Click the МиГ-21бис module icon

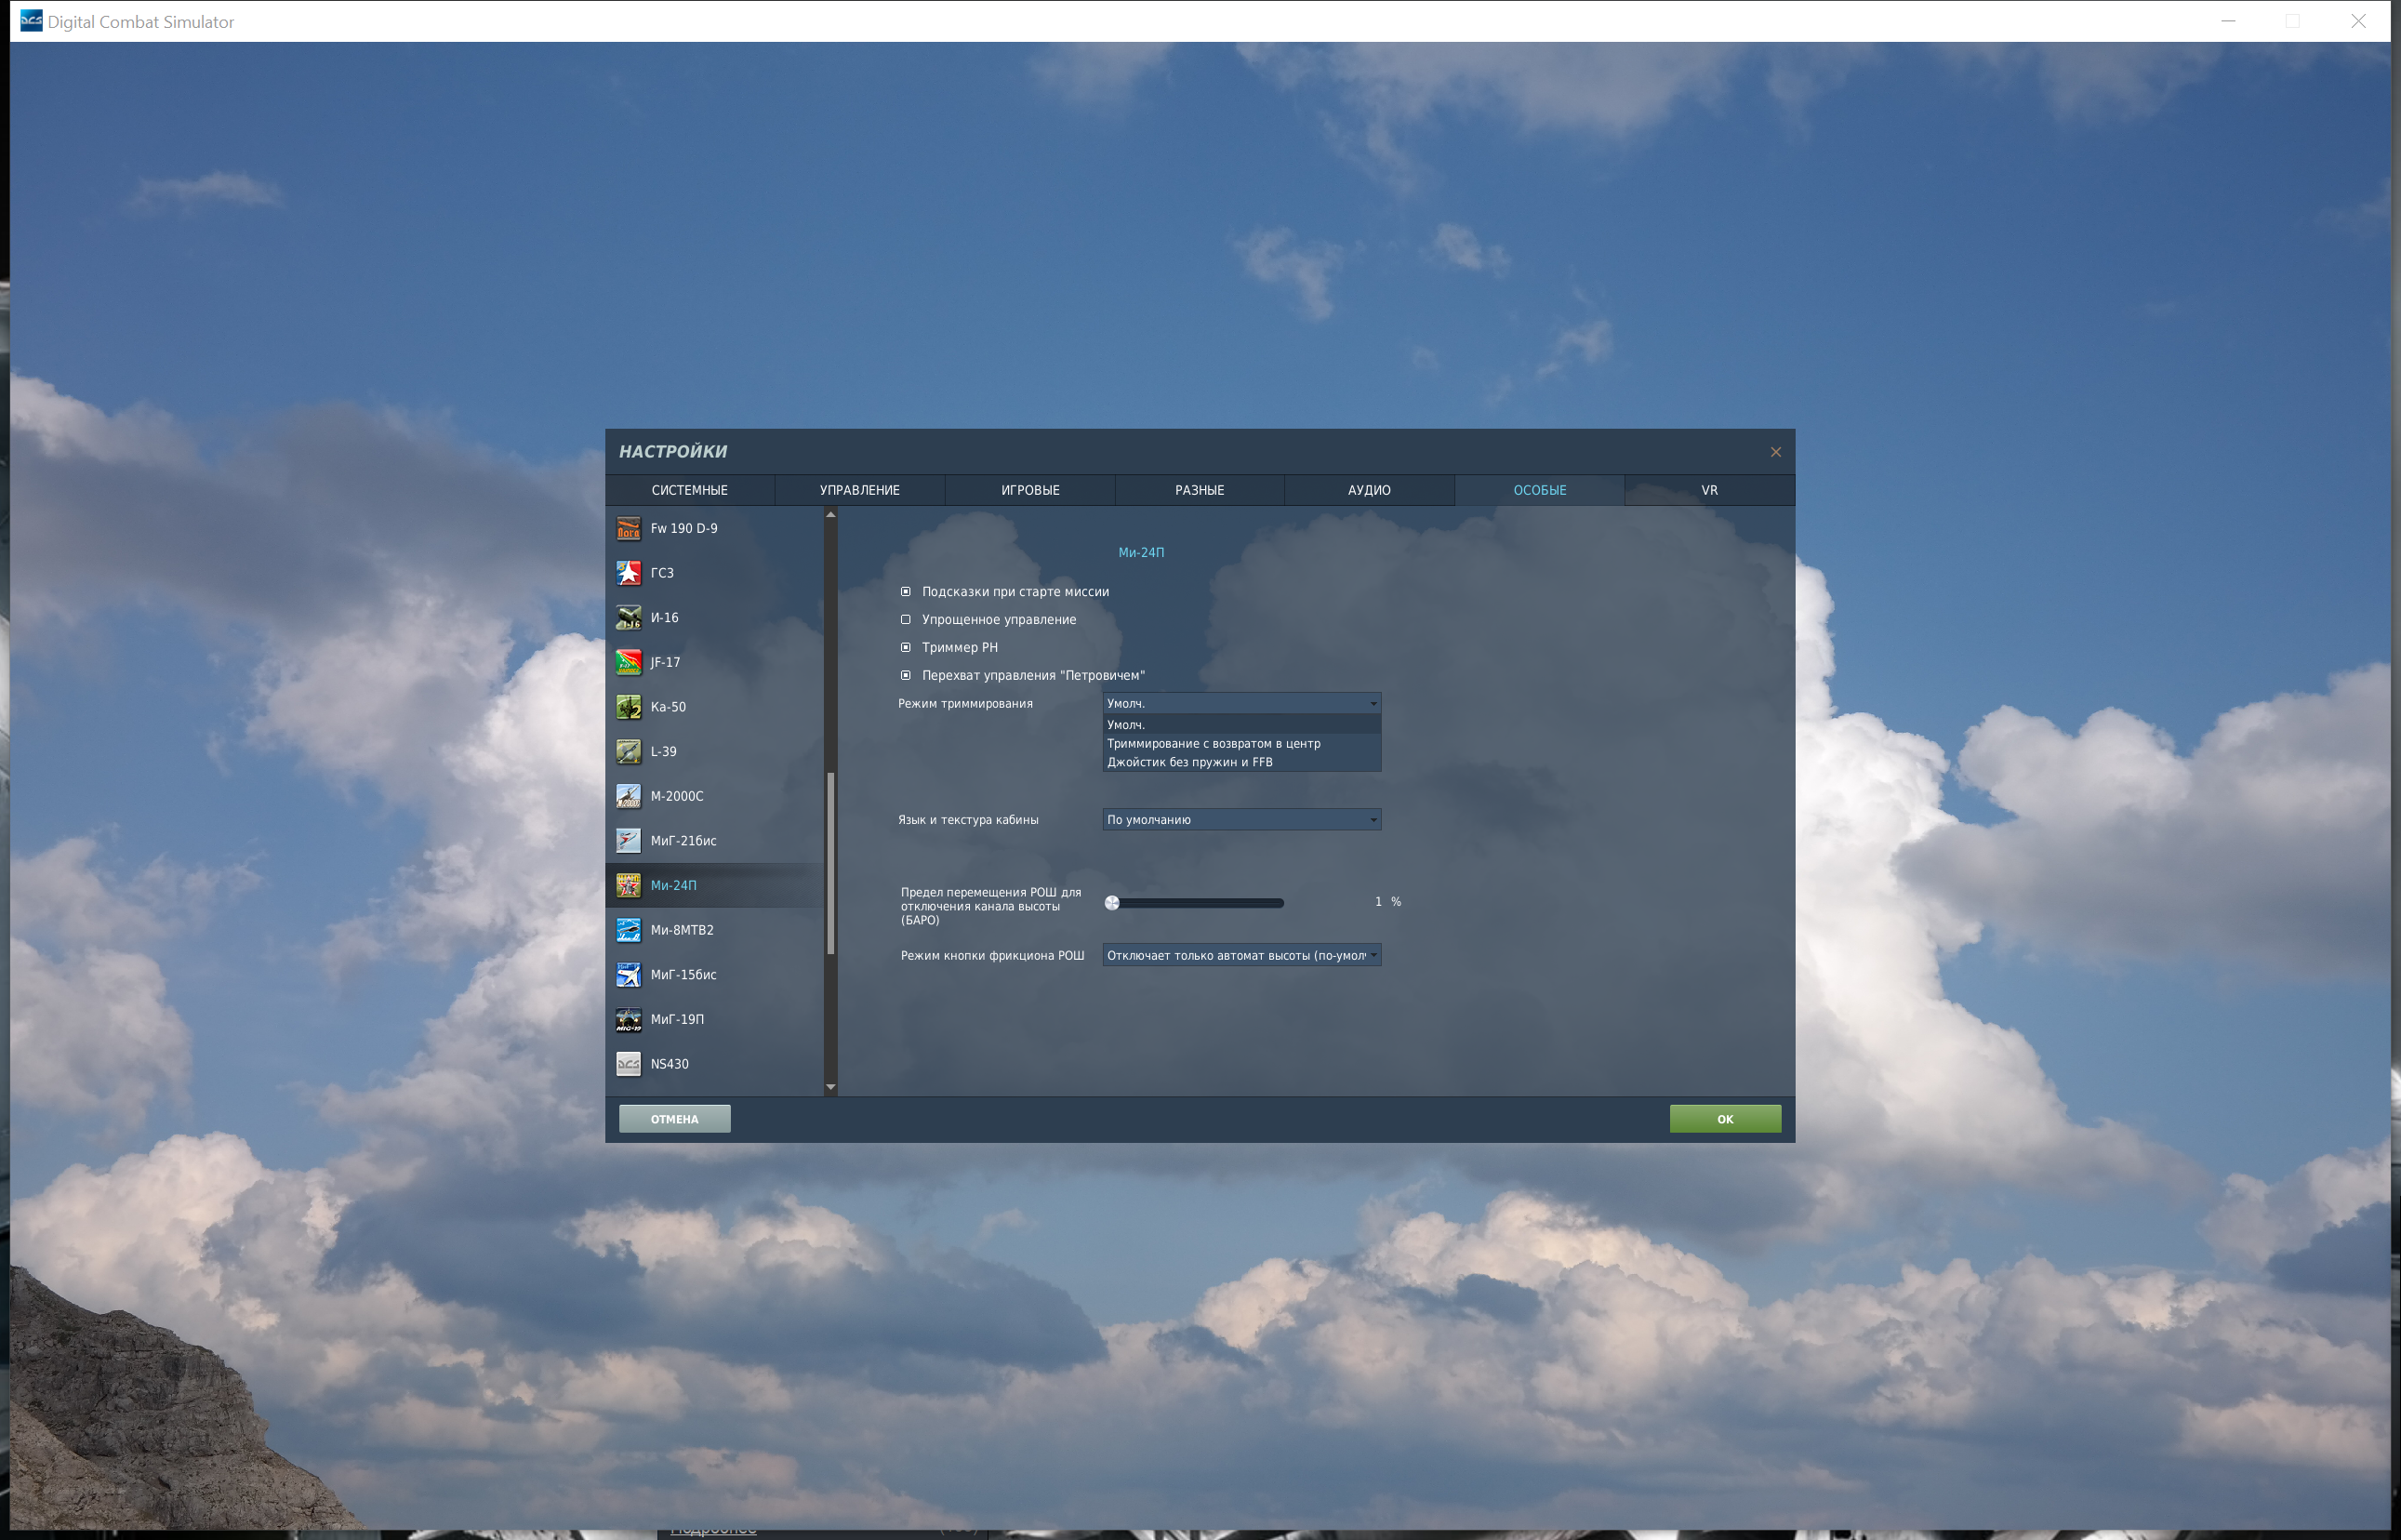pos(628,841)
